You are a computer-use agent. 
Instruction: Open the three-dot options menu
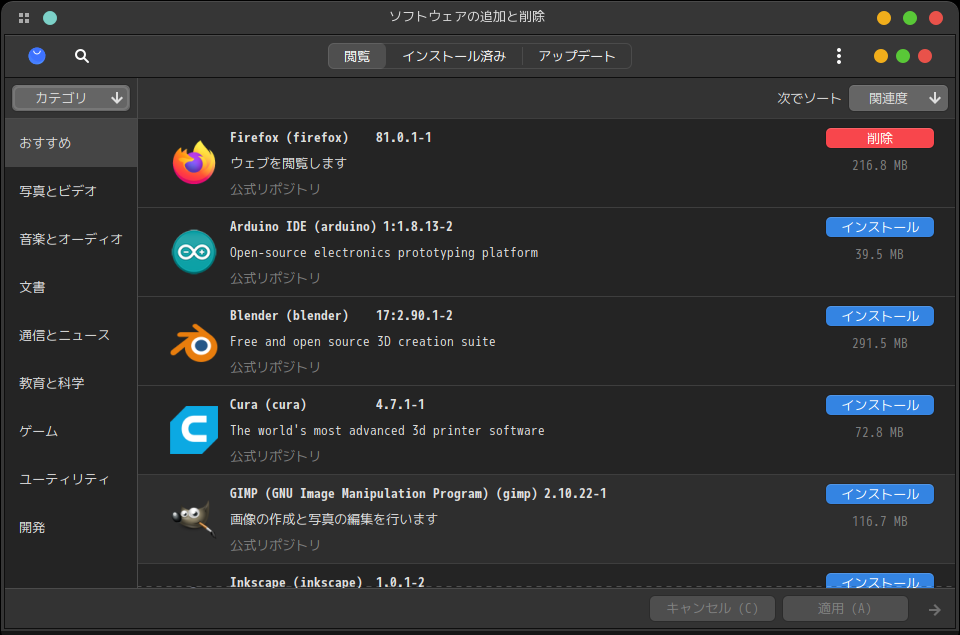[839, 56]
